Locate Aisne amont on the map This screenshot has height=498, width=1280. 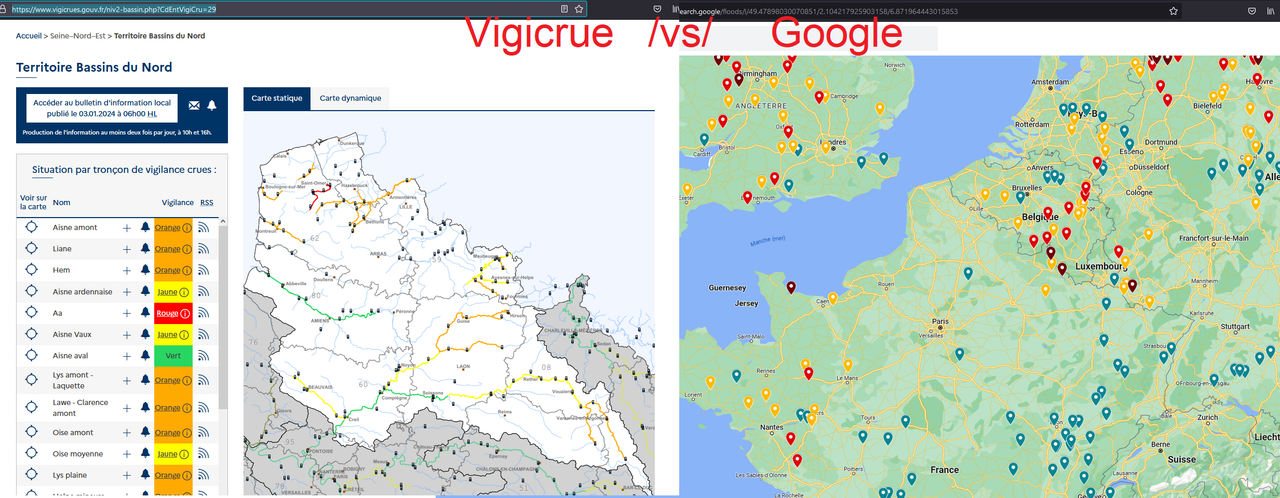(31, 227)
